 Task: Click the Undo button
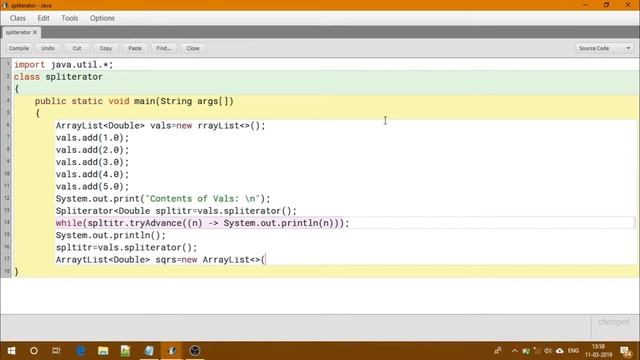(48, 48)
